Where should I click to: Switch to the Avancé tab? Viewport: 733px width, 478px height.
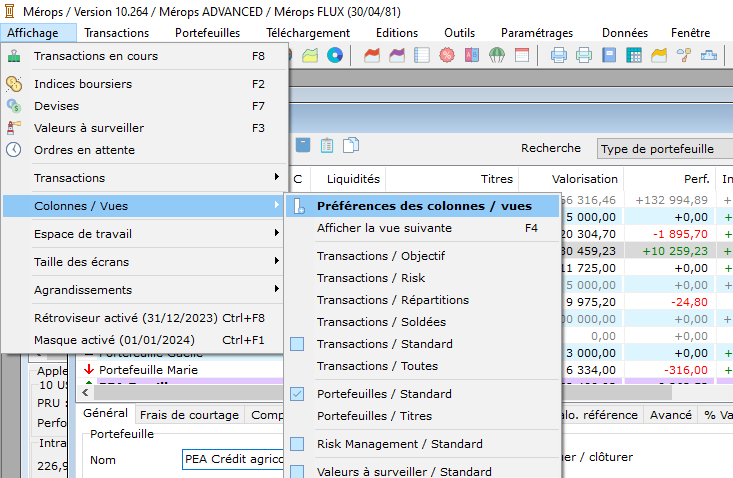(x=671, y=415)
